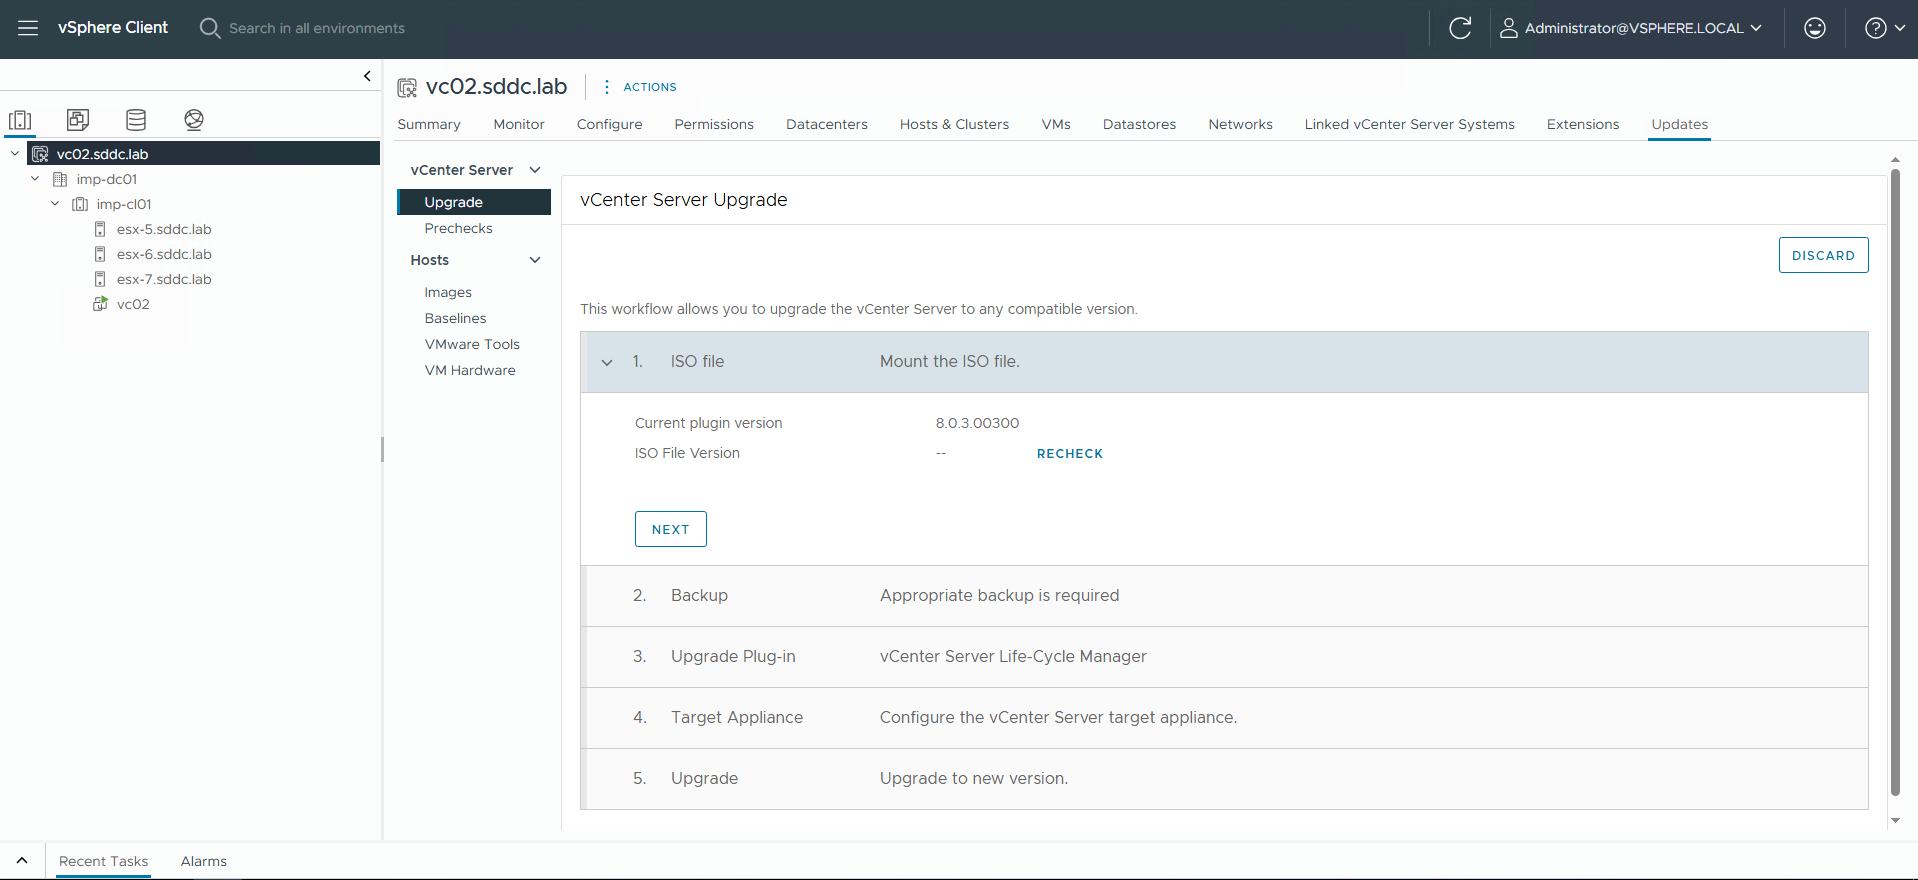Select the Hosts and Clusters inventory icon

tap(20, 120)
